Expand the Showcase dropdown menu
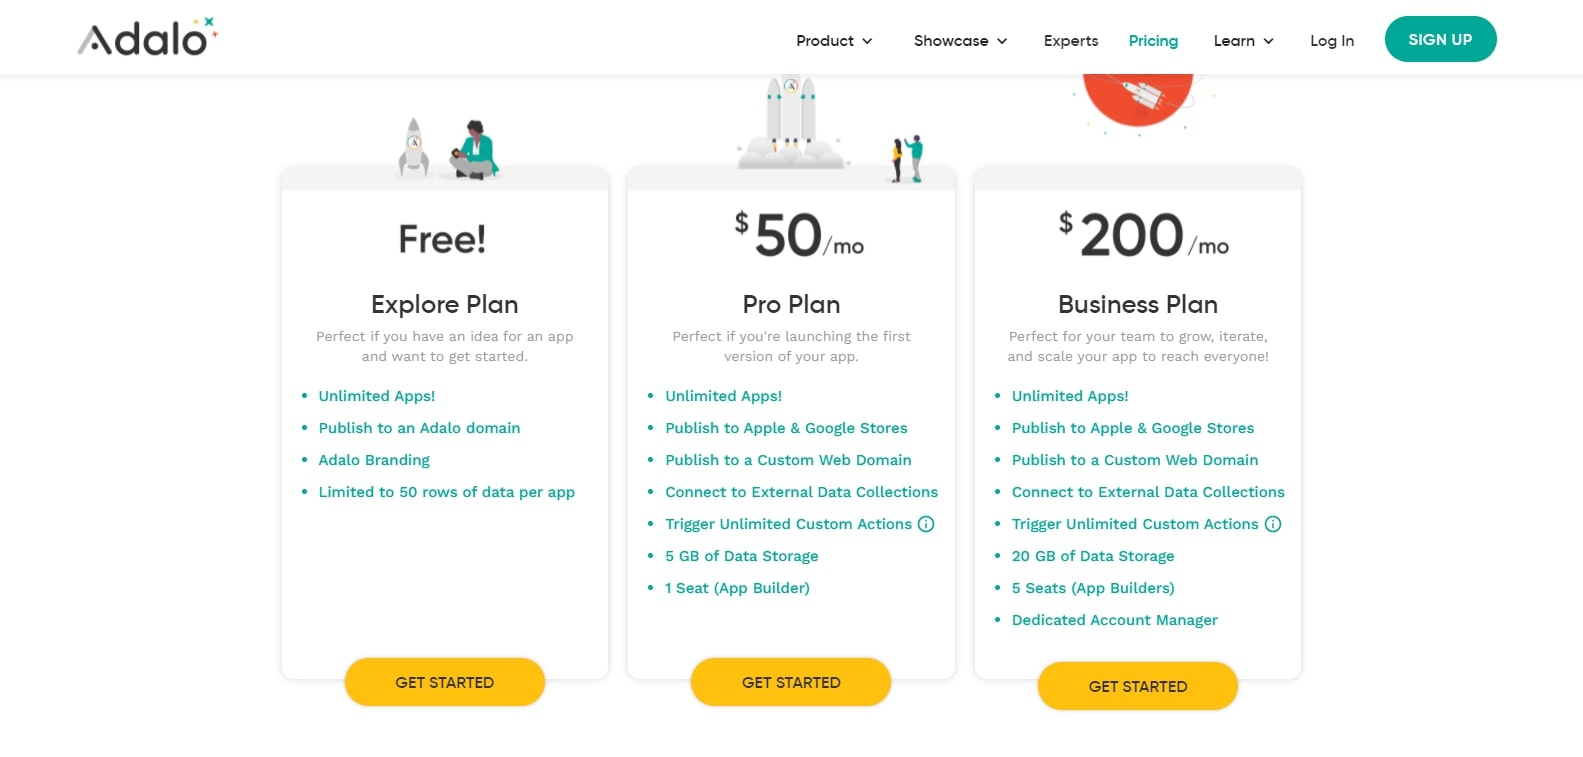 point(960,41)
